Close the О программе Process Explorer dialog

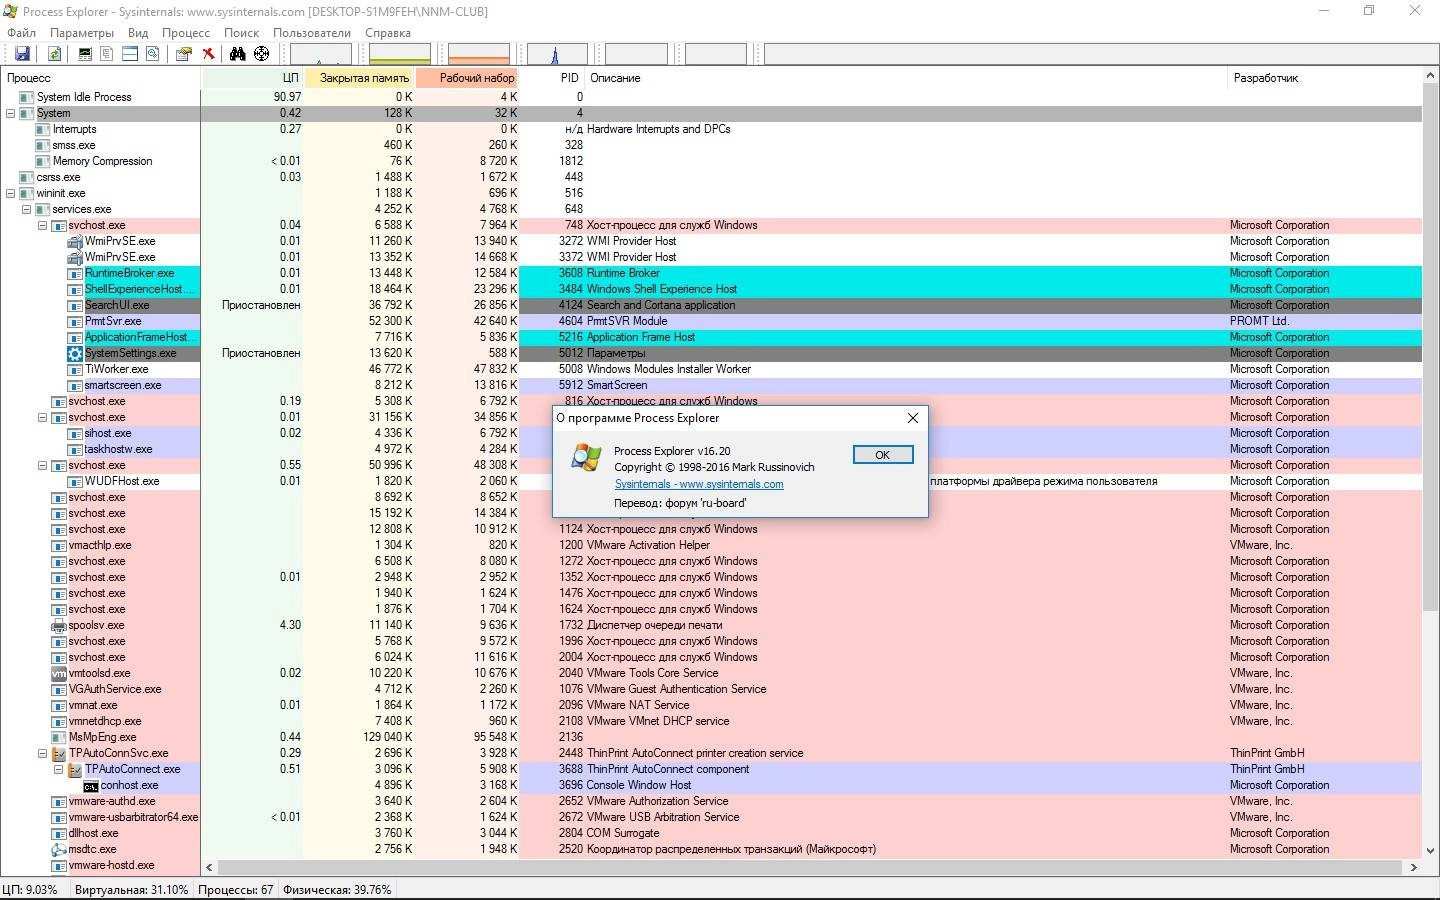pyautogui.click(x=912, y=418)
